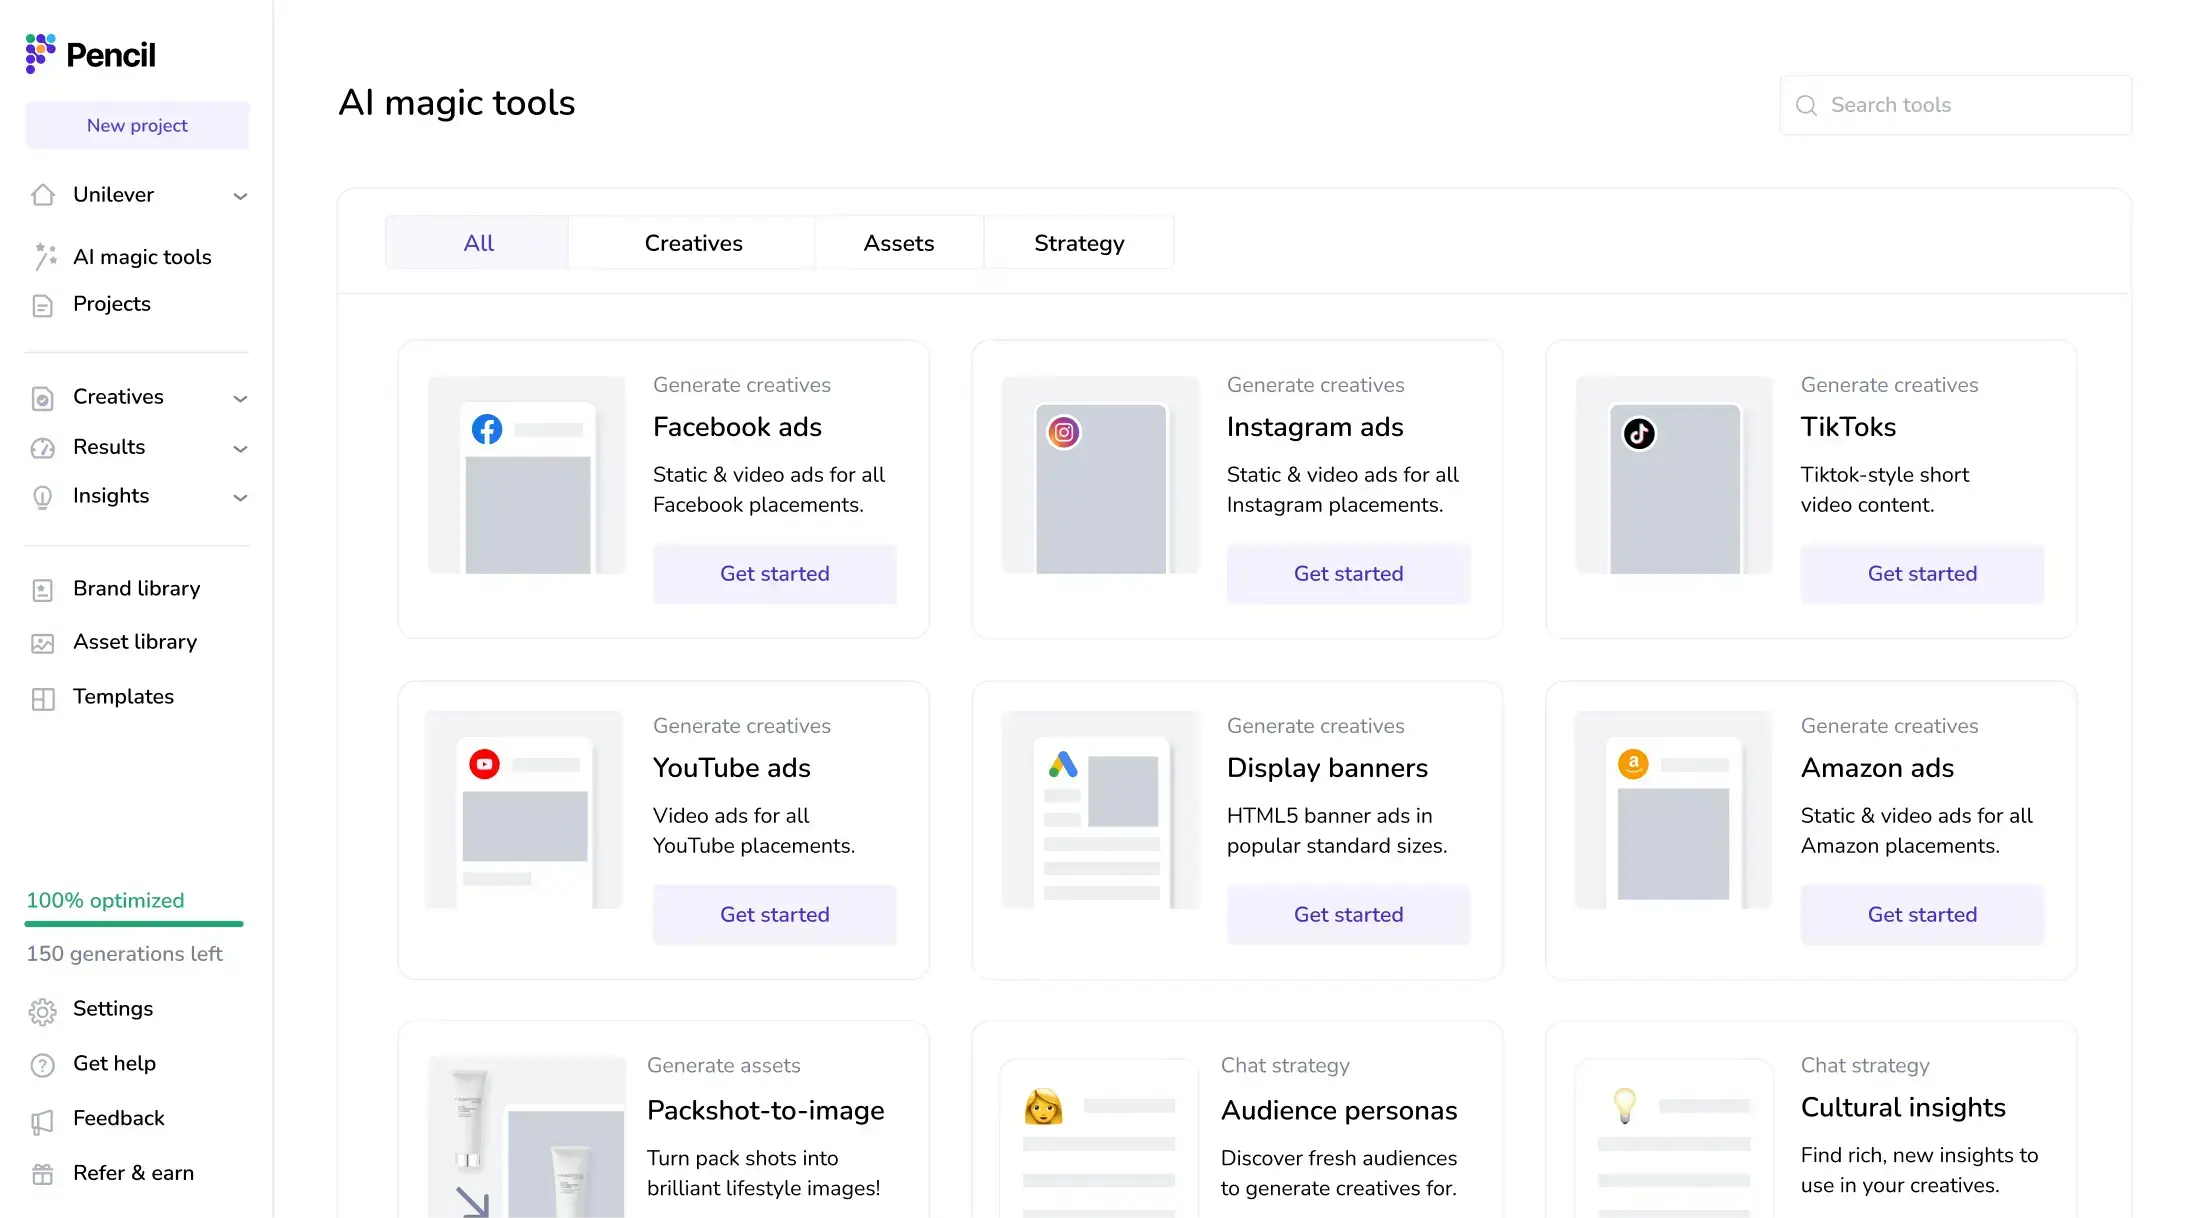Screen dimensions: 2192x1218
Task: Expand the Unilever workspace dropdown
Action: 240,196
